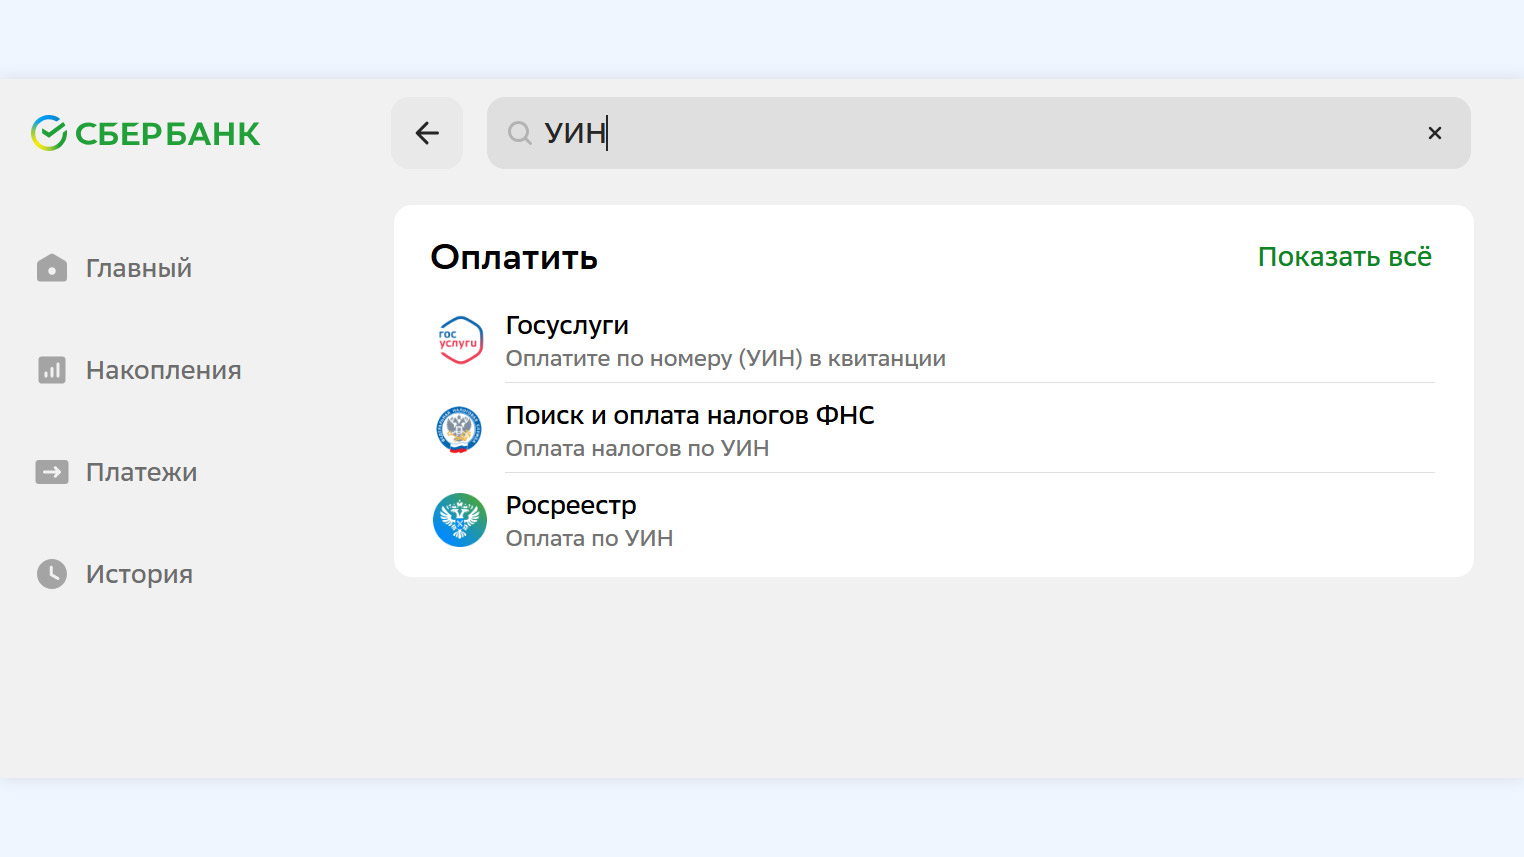
Task: Click the Платежи arrow icon
Action: pos(52,472)
